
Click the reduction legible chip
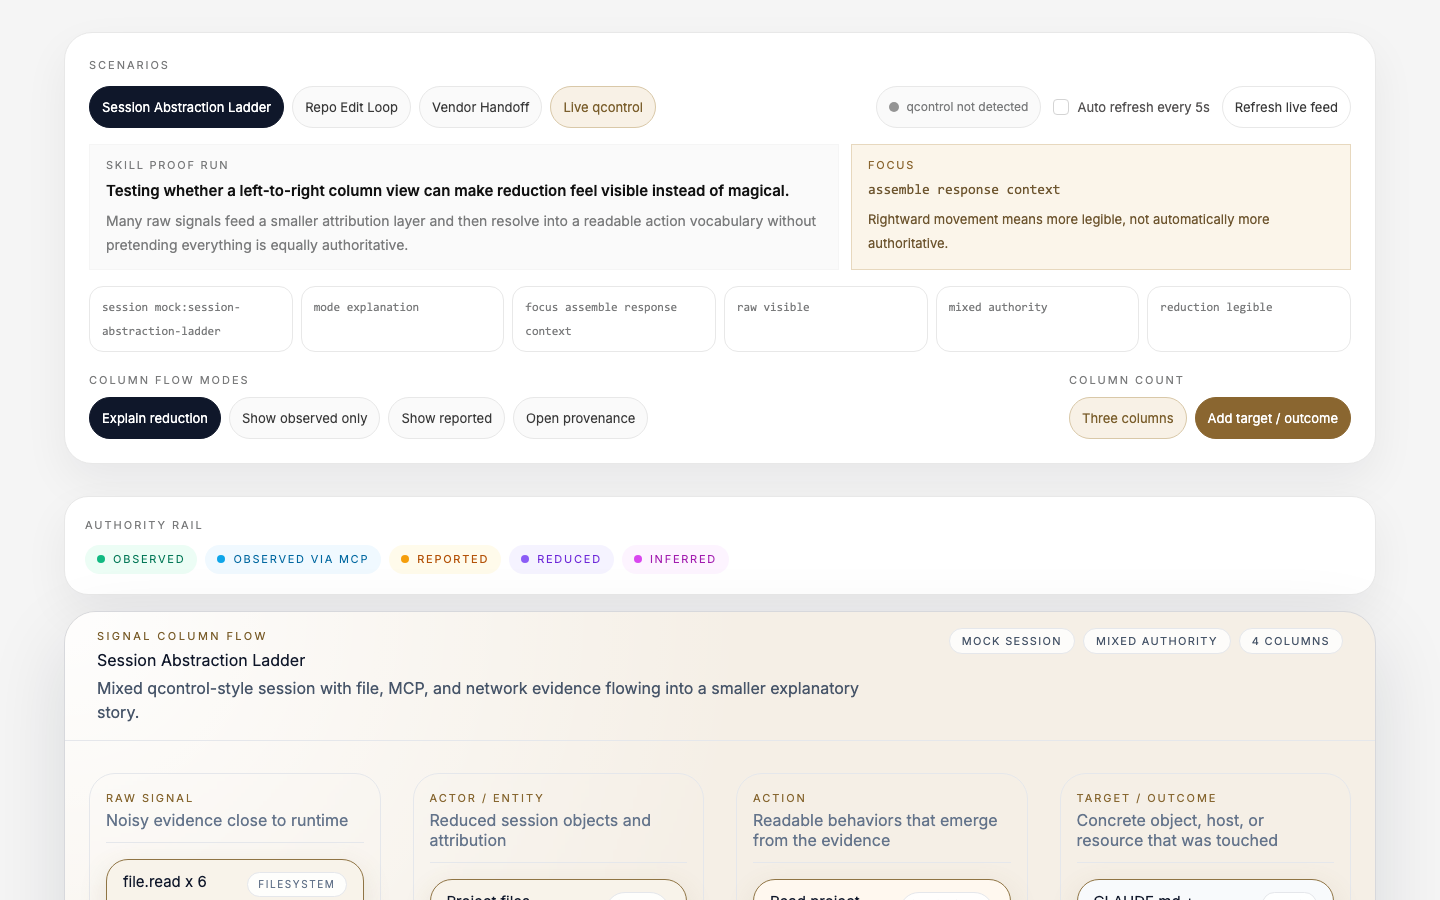(1249, 319)
